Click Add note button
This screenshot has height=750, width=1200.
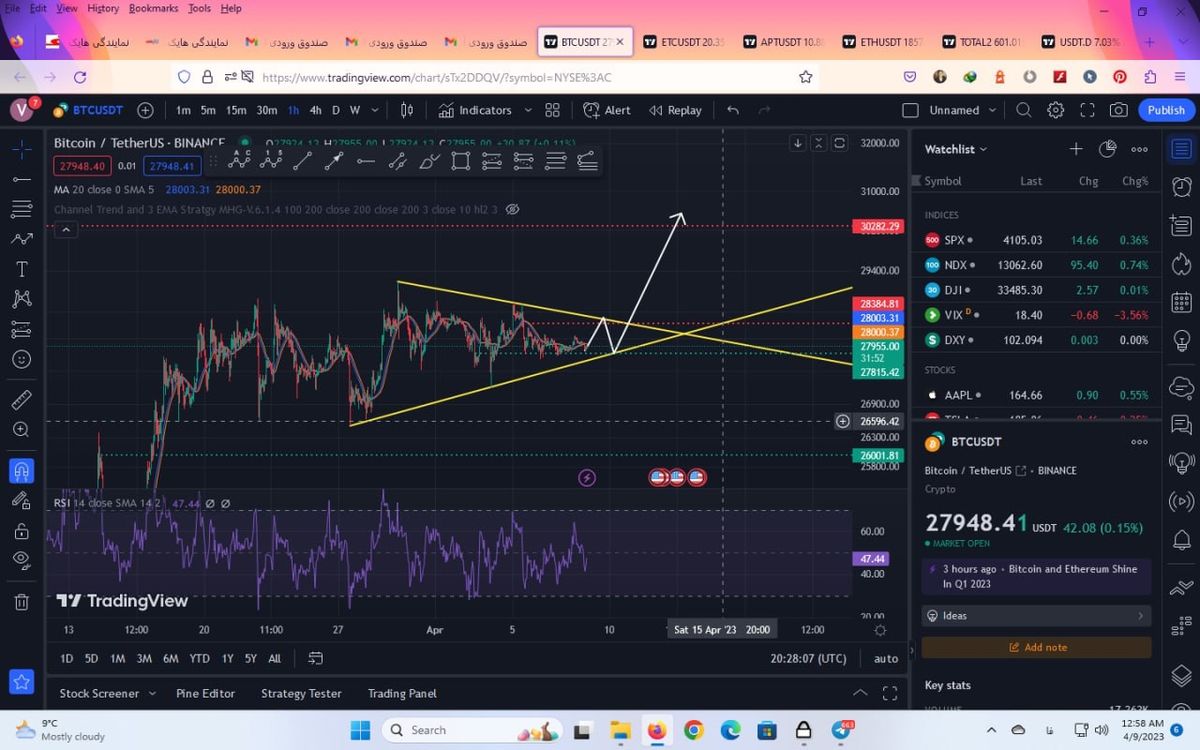(1036, 647)
